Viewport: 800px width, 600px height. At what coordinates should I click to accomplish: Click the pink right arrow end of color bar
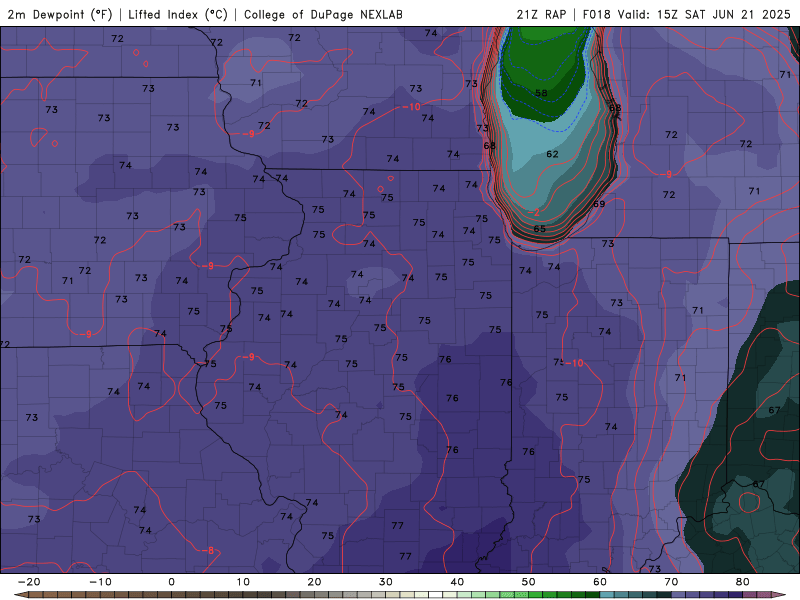pos(779,595)
